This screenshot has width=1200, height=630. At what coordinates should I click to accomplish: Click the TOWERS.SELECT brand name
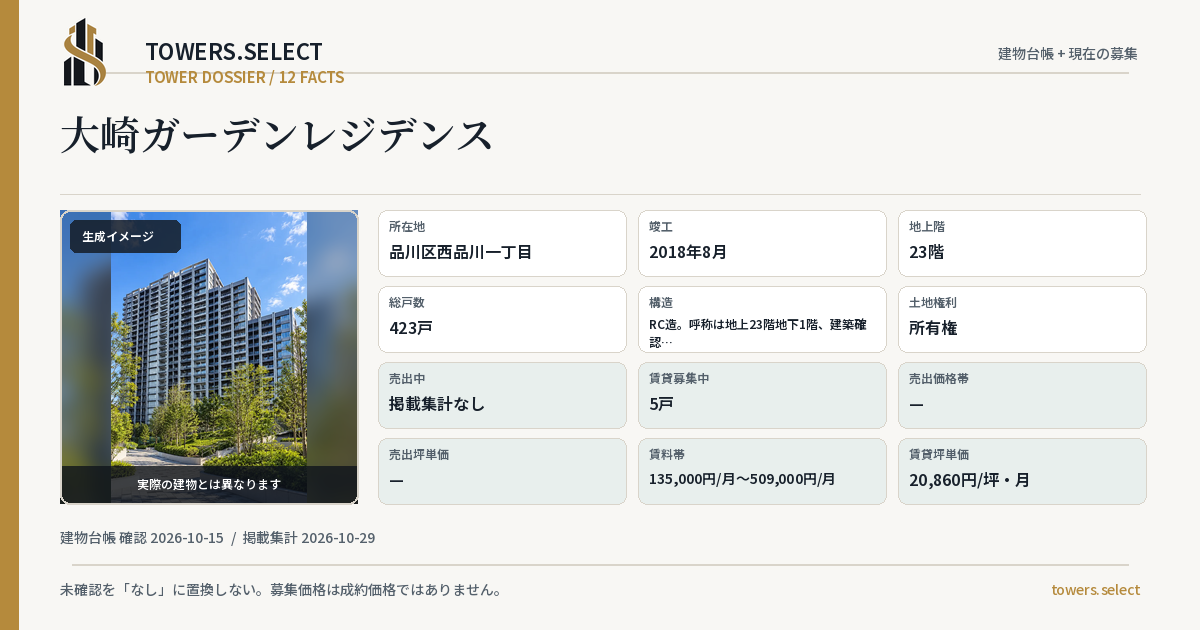[x=234, y=52]
